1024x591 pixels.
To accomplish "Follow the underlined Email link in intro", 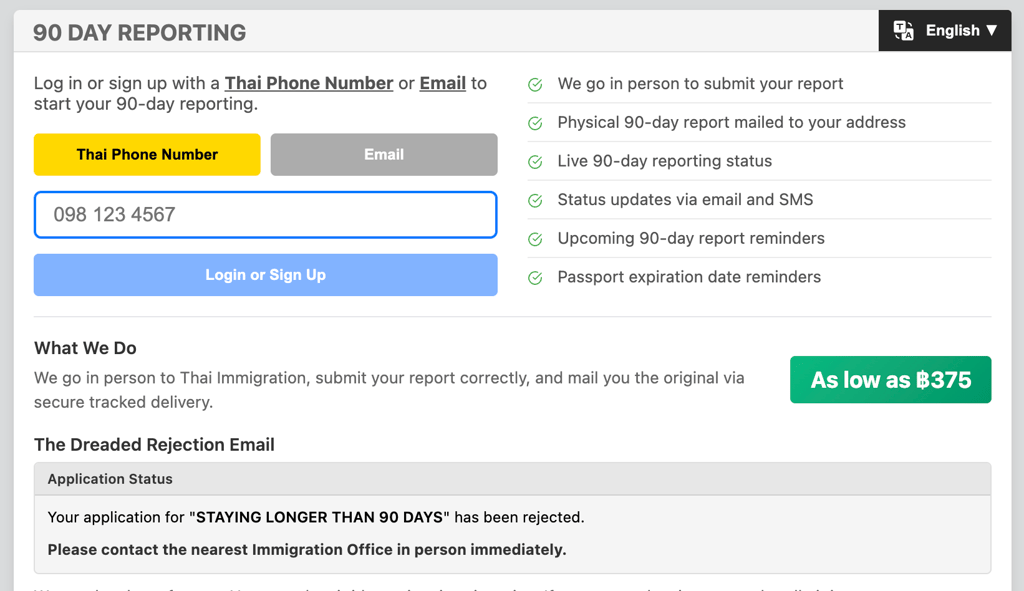I will tap(443, 83).
